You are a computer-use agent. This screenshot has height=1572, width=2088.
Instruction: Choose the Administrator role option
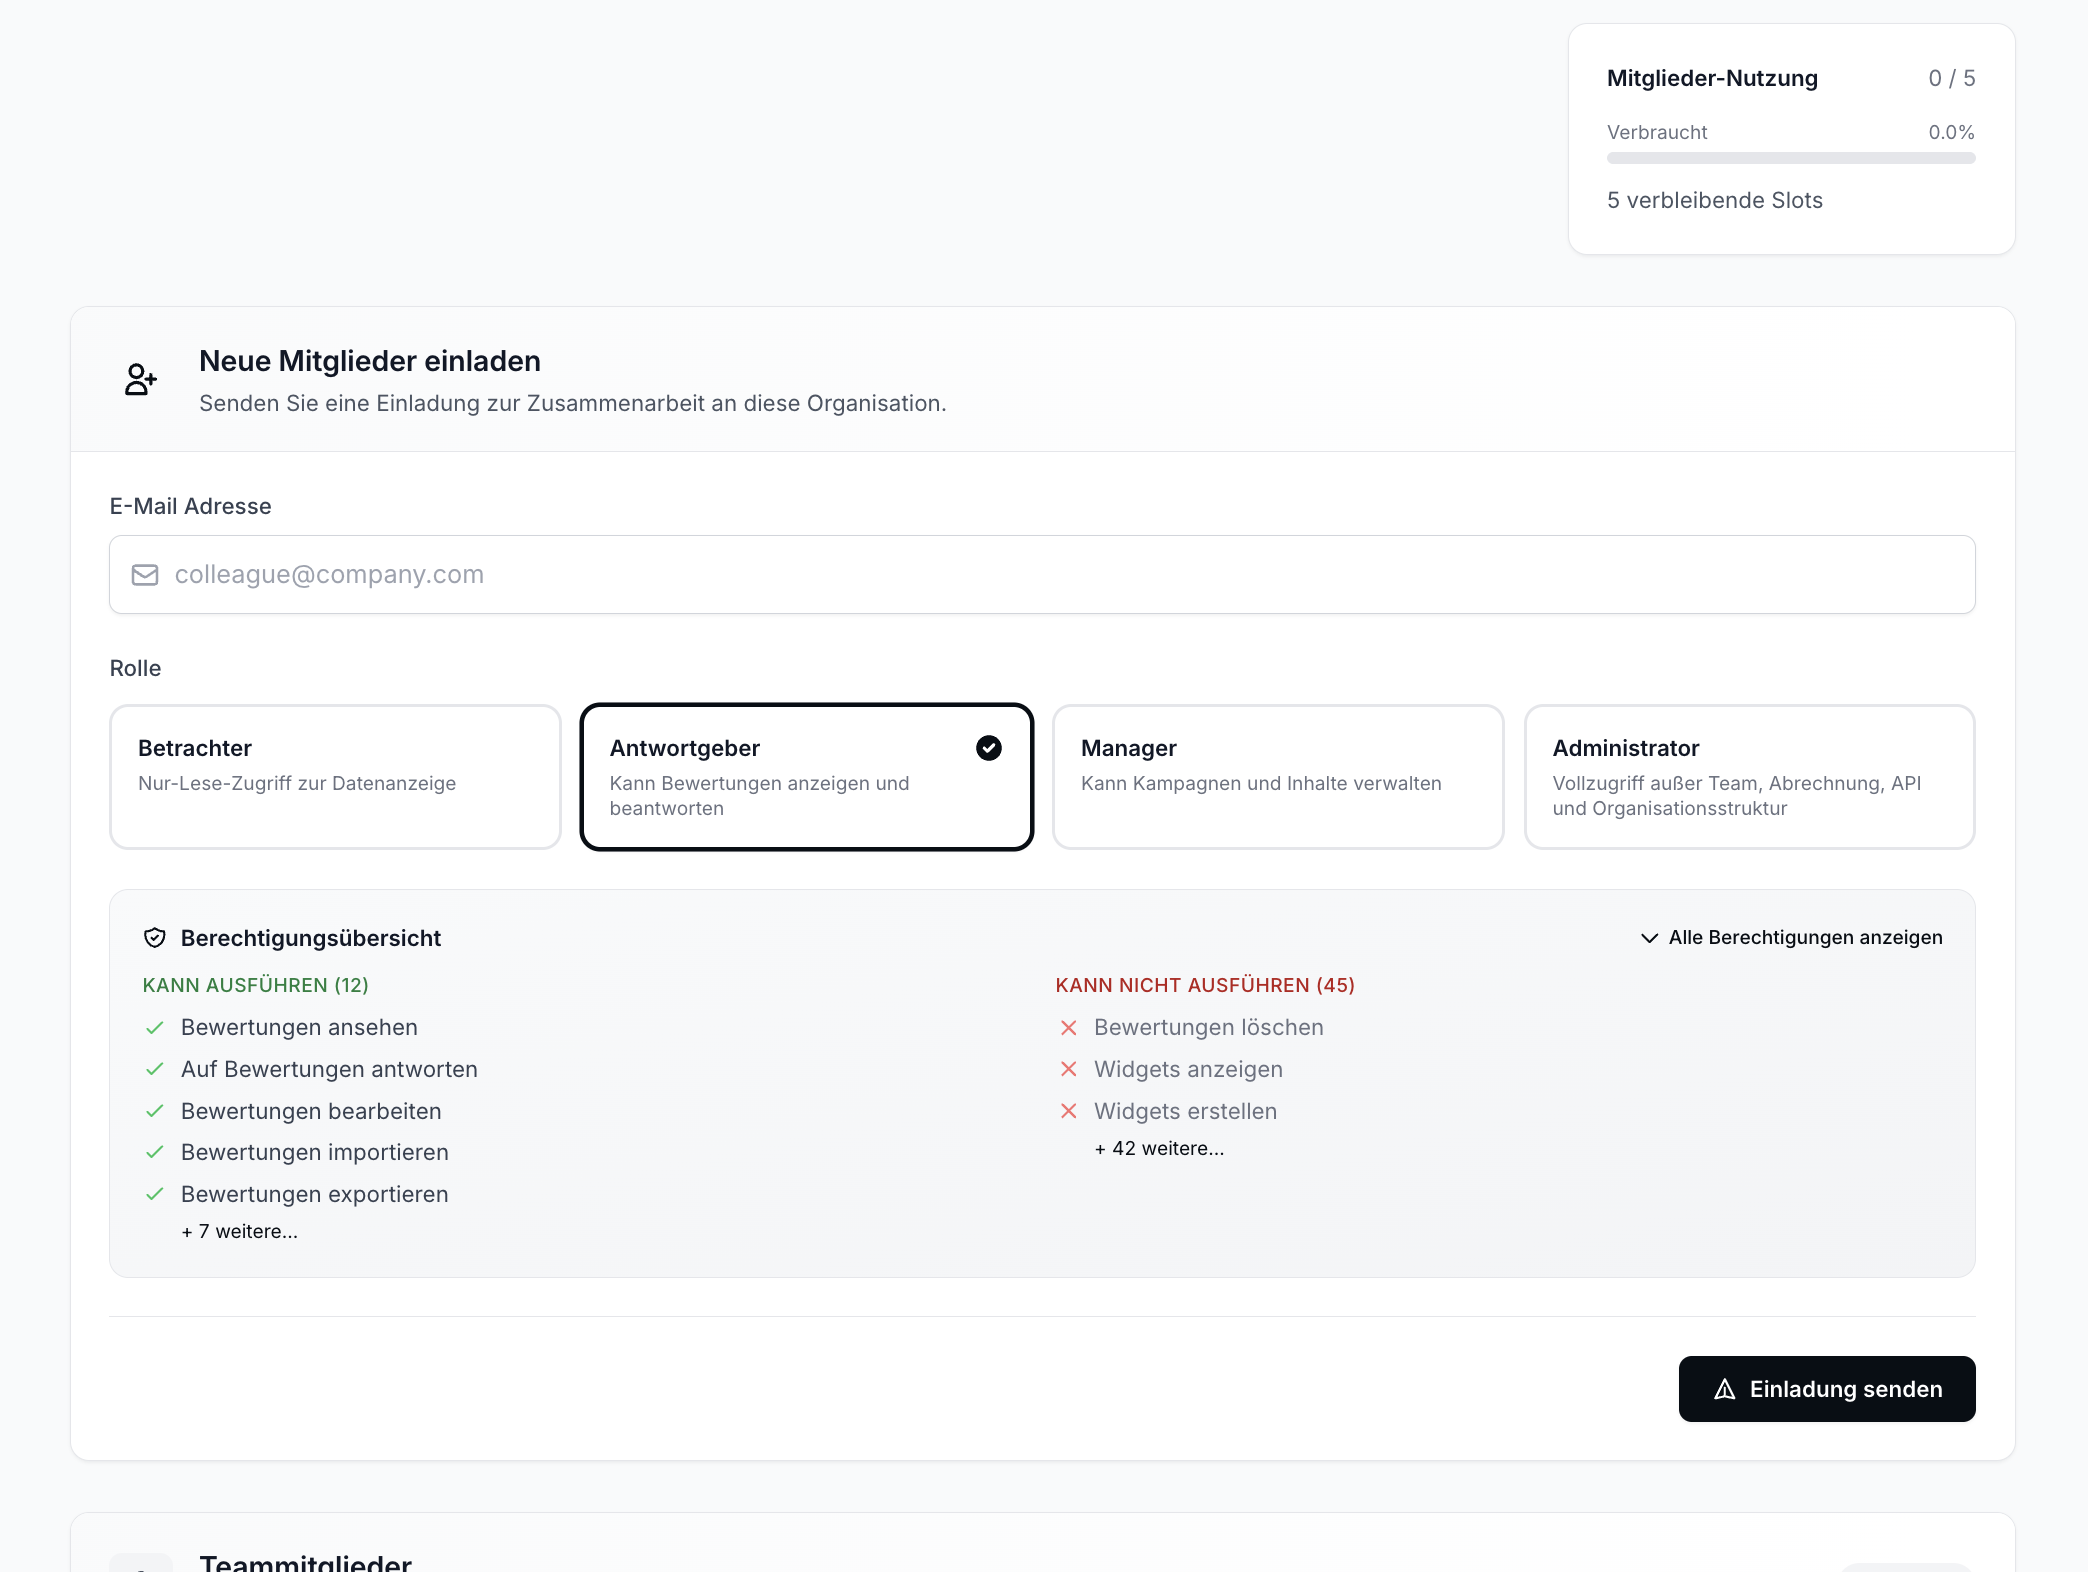click(x=1748, y=776)
